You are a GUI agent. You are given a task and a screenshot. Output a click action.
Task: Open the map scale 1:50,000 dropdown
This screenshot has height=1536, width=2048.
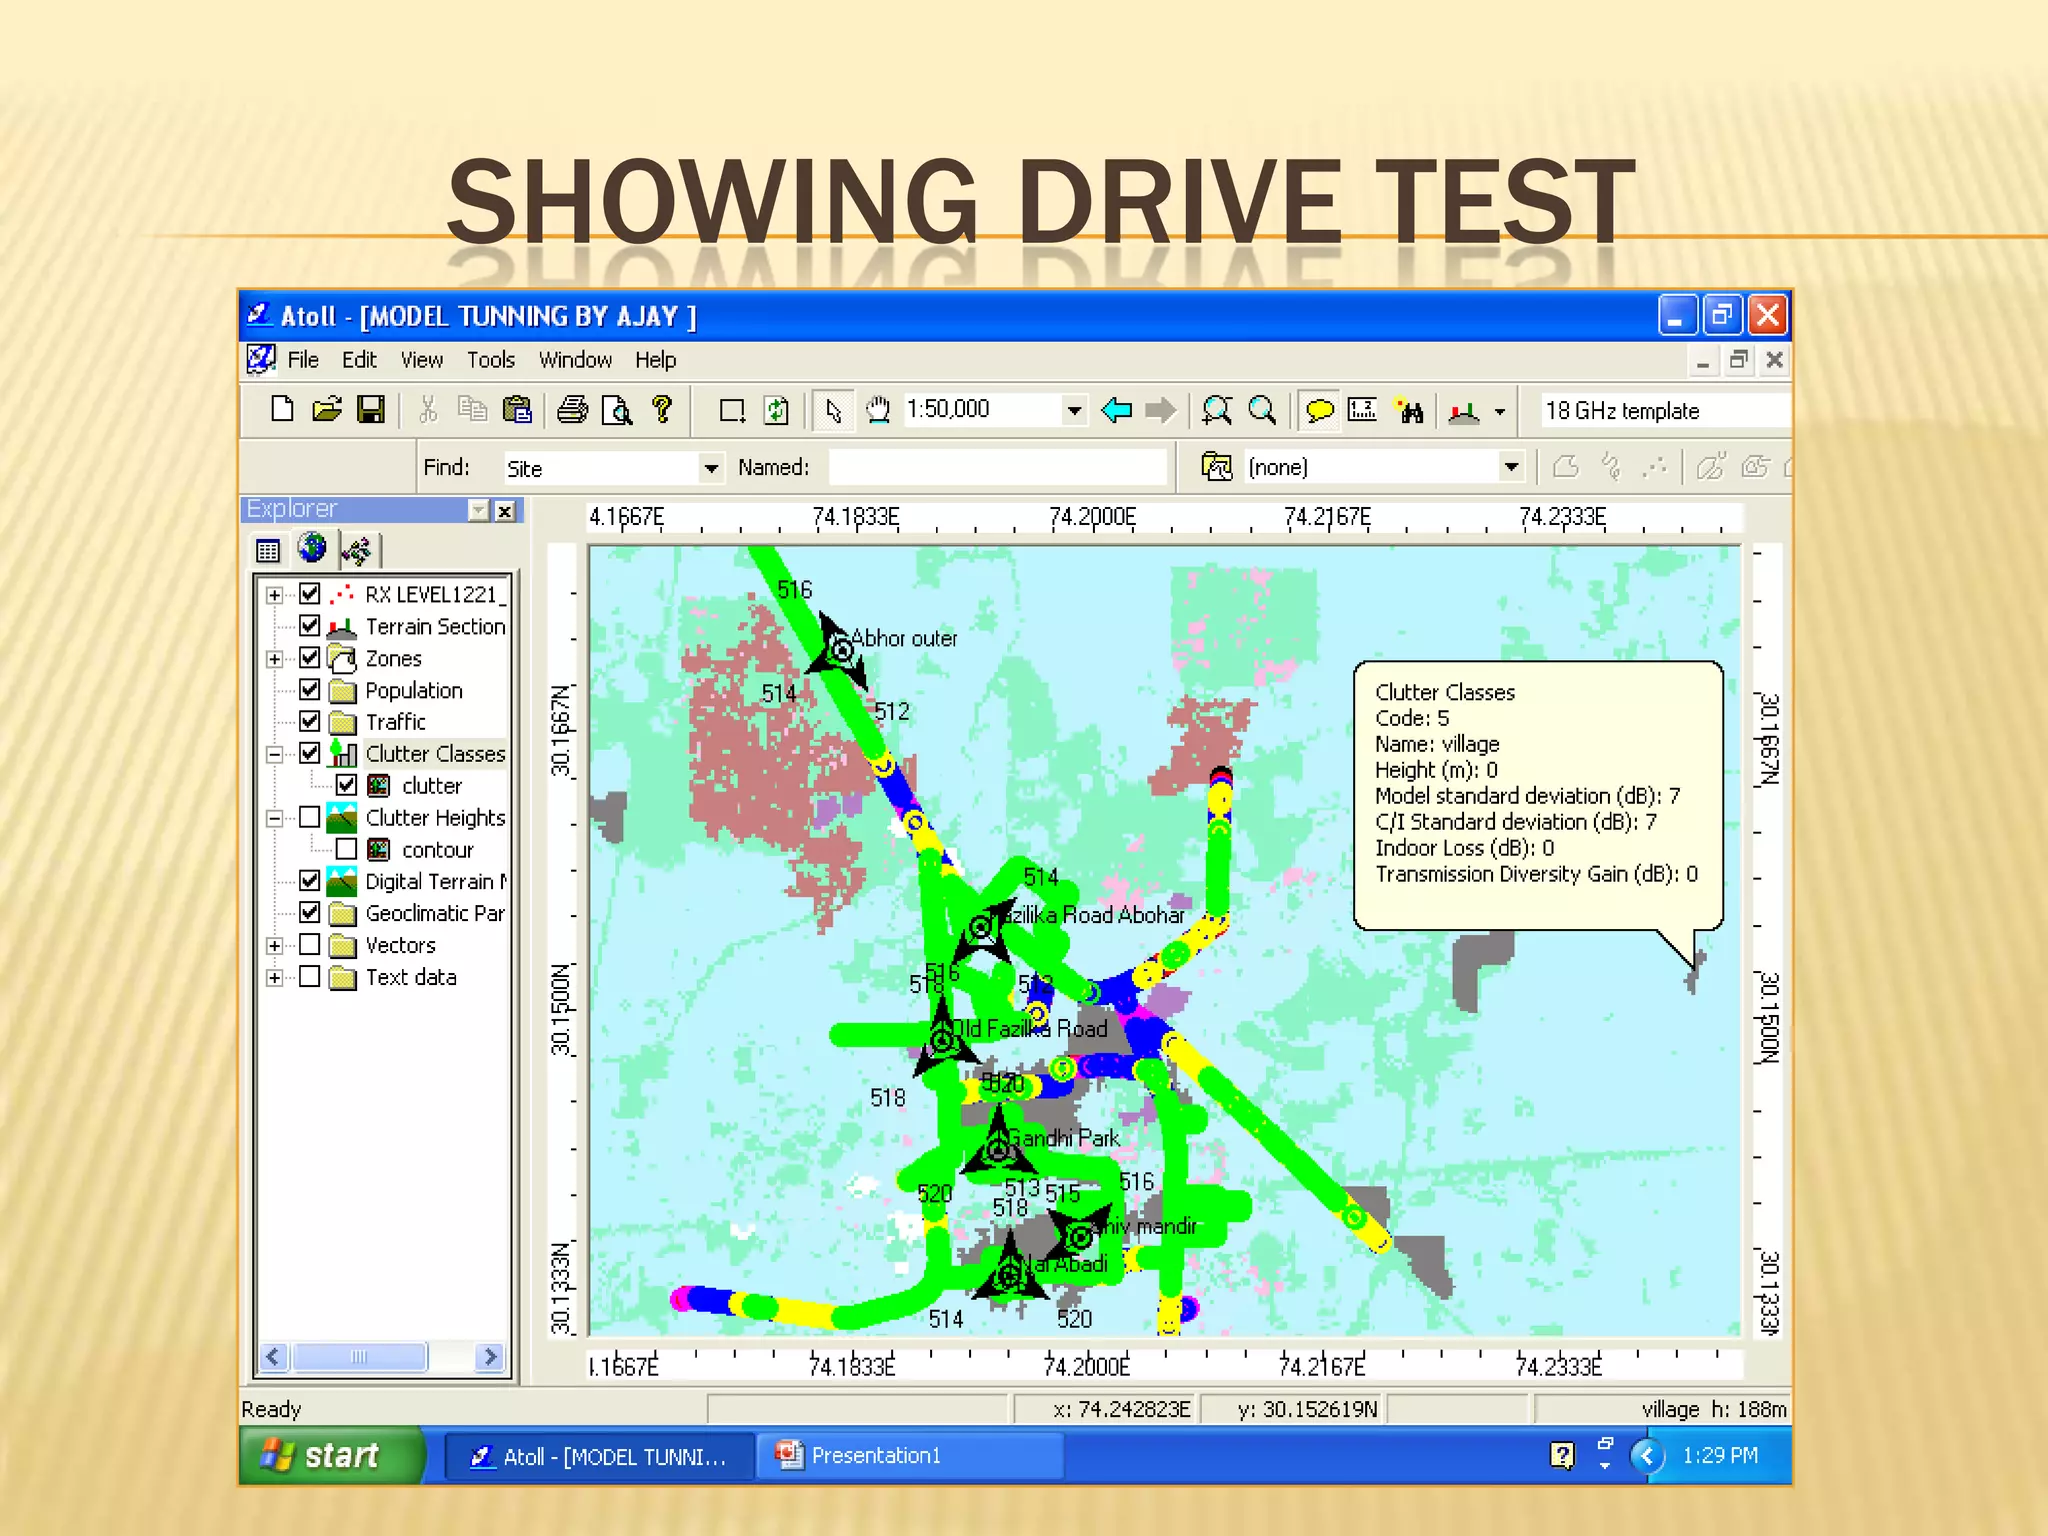click(1074, 410)
